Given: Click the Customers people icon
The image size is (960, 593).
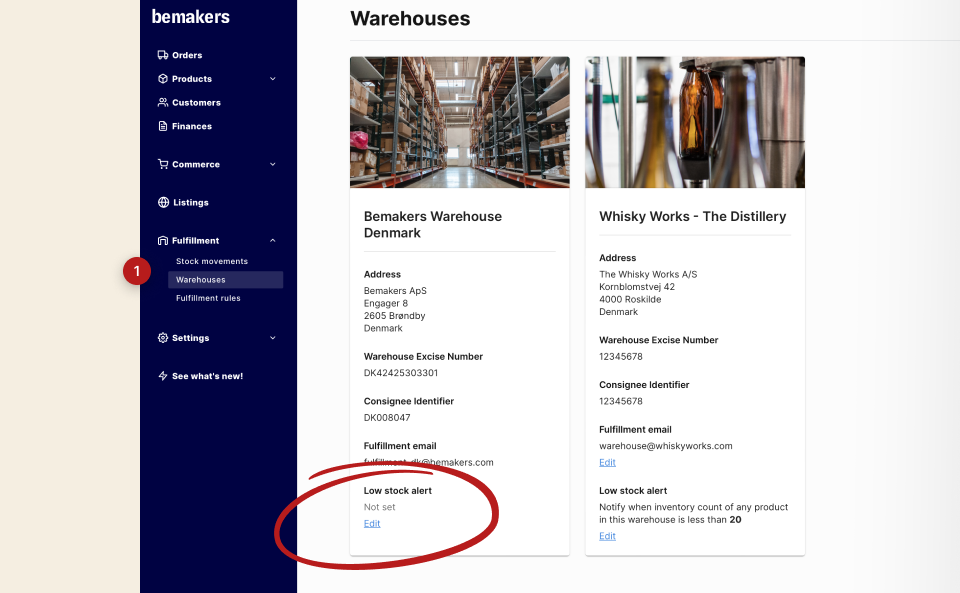Looking at the screenshot, I should click(x=163, y=102).
